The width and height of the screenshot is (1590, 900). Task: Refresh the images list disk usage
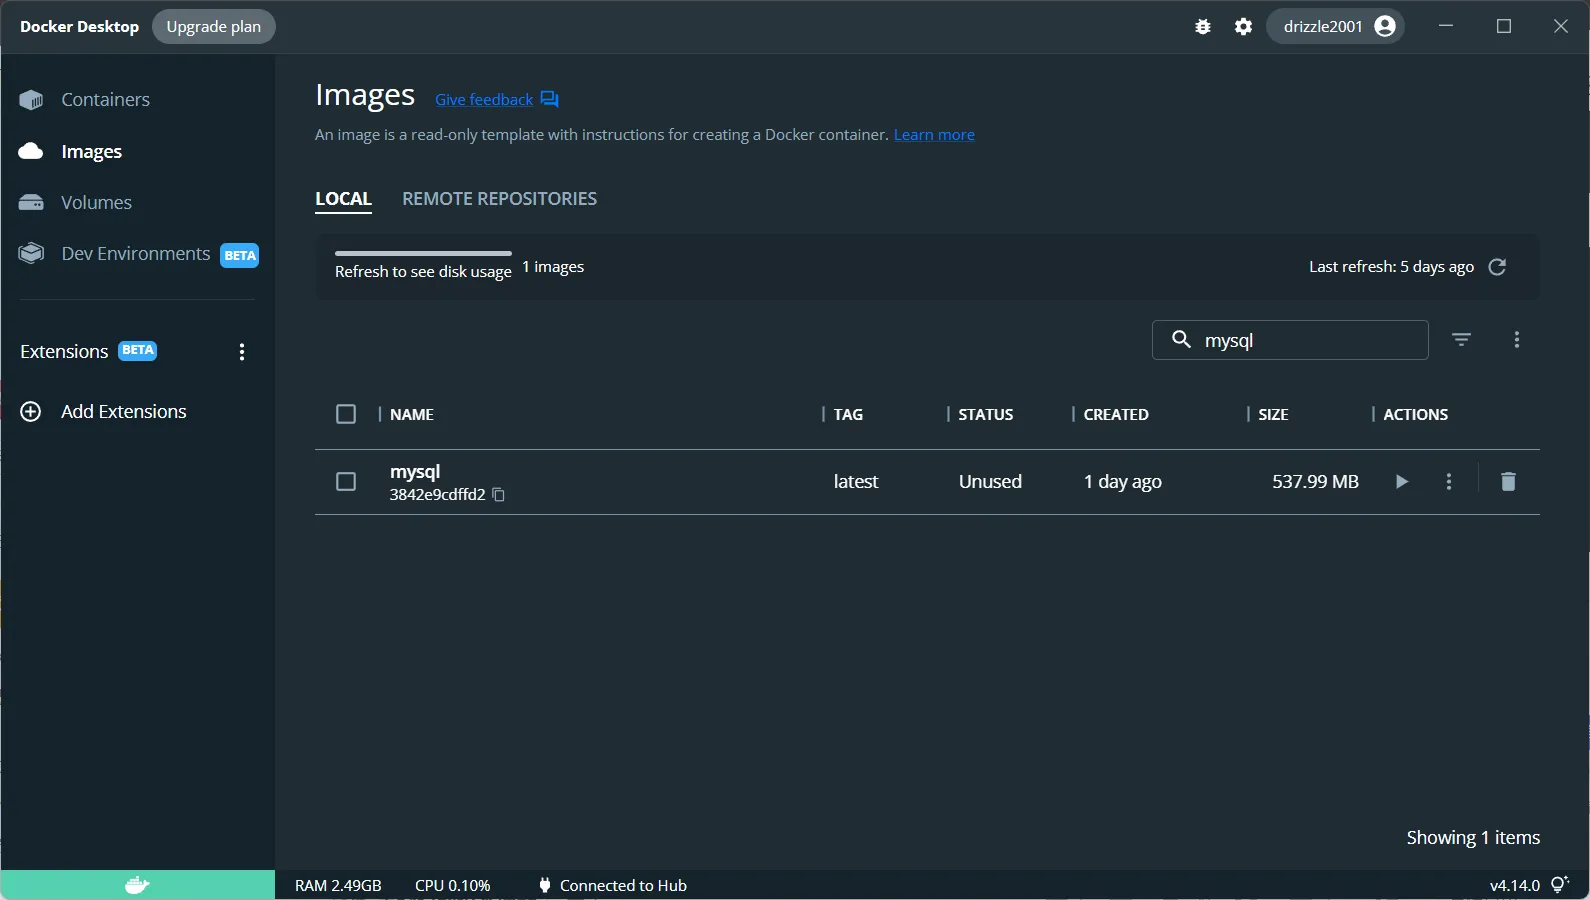[x=1496, y=267]
